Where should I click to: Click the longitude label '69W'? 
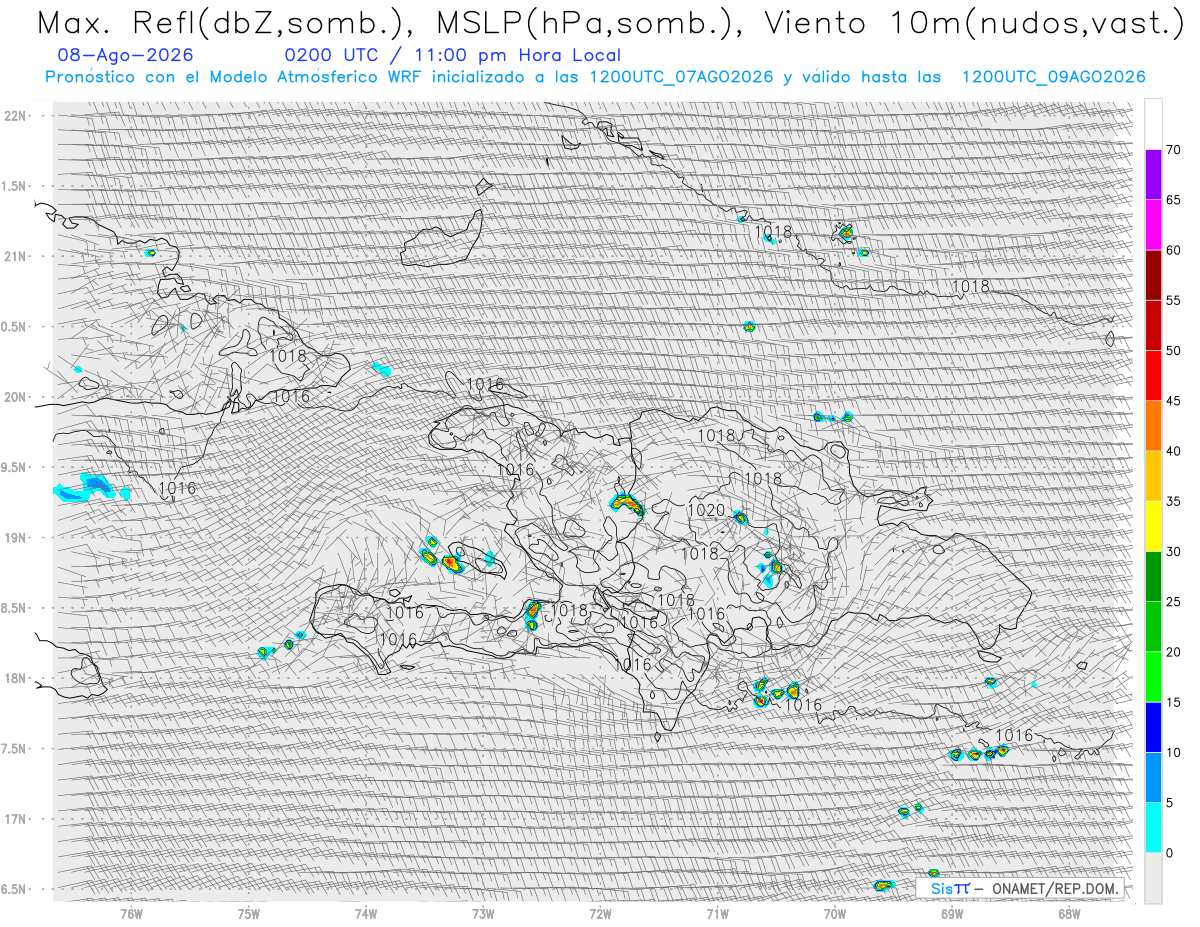952,913
